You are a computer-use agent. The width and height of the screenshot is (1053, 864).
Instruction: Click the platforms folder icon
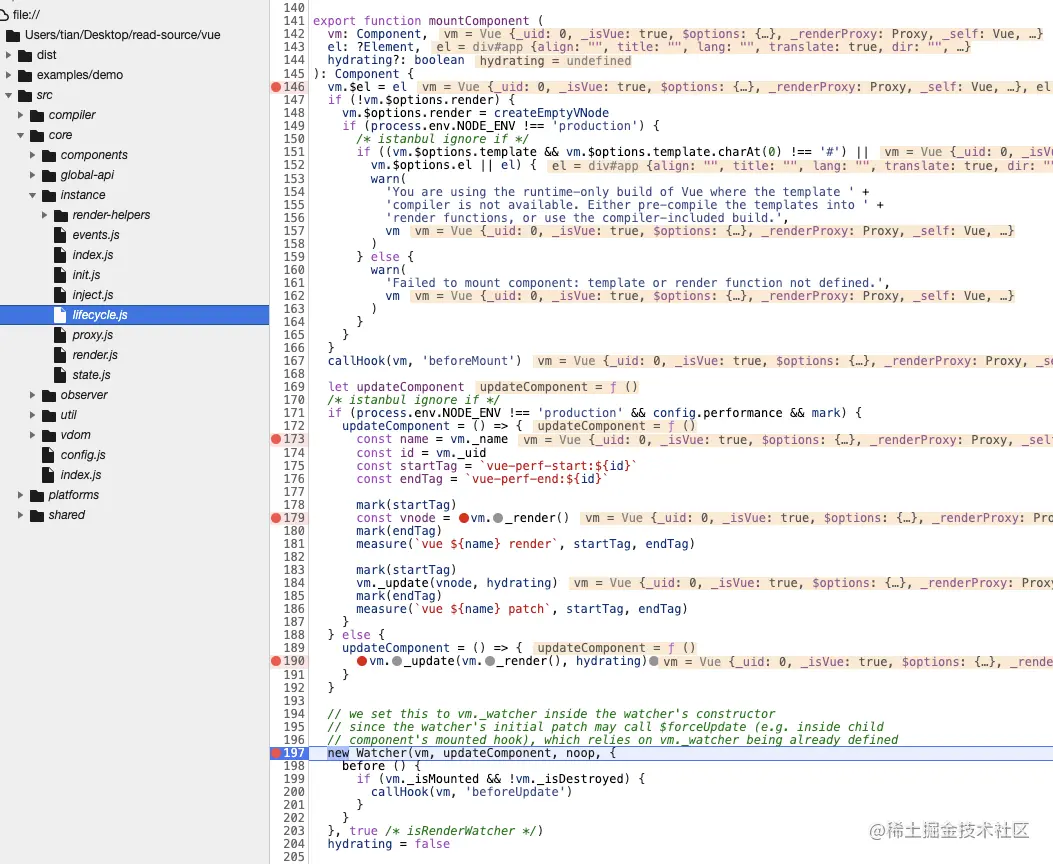(x=38, y=495)
